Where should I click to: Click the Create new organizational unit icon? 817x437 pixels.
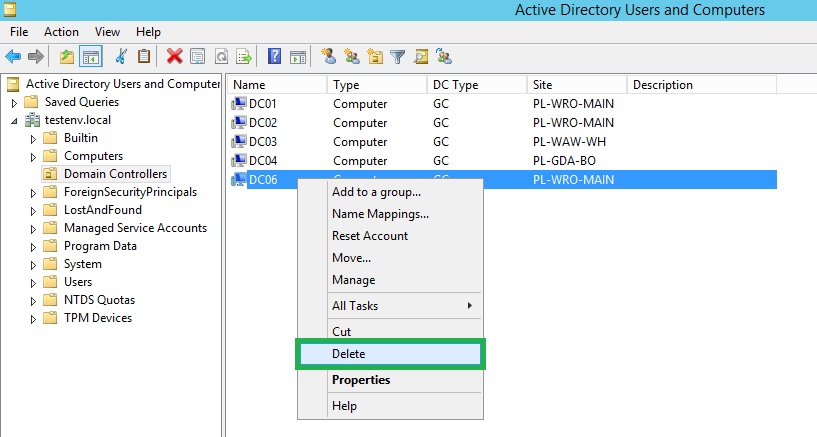375,56
